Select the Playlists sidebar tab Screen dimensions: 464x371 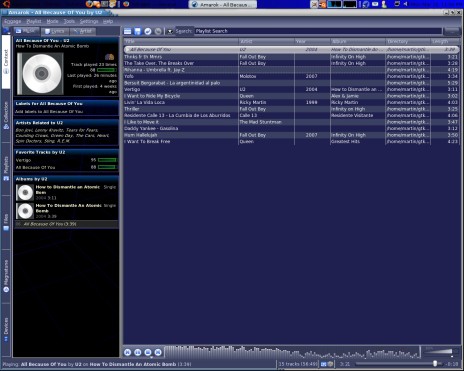click(x=6, y=169)
